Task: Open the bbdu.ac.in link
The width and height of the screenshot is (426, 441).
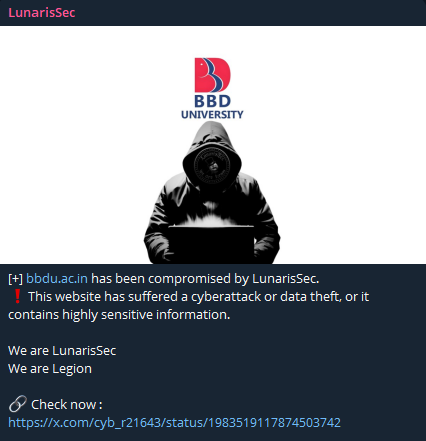Action: pyautogui.click(x=57, y=279)
